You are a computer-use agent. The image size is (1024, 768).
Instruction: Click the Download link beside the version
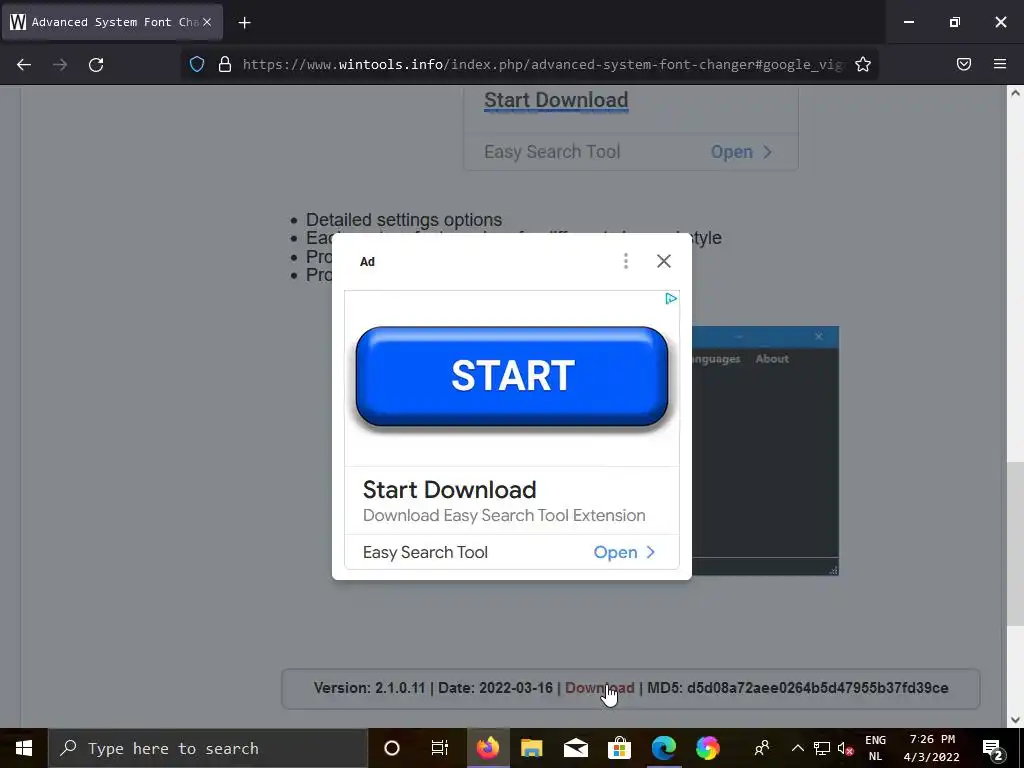pos(600,688)
